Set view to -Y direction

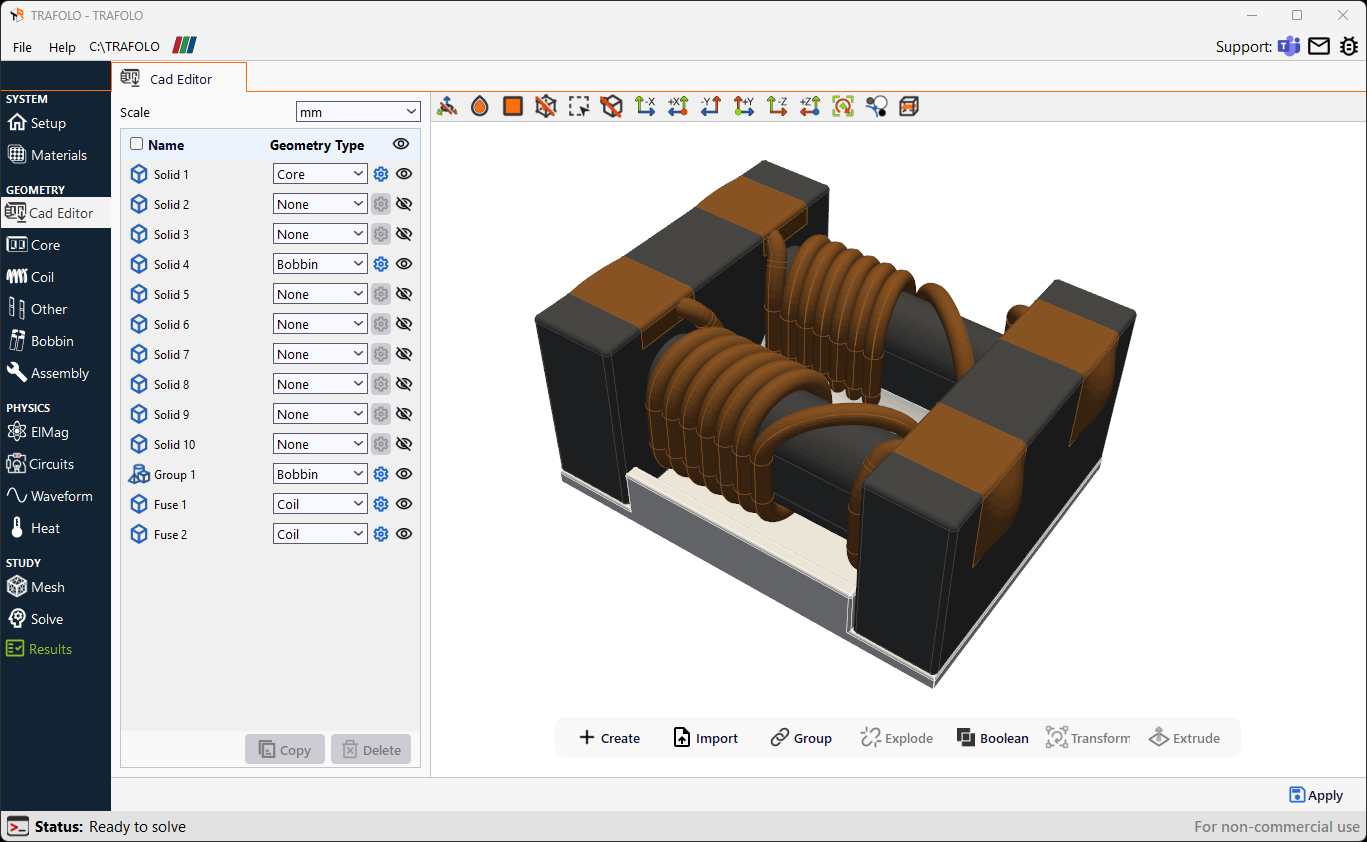point(711,106)
